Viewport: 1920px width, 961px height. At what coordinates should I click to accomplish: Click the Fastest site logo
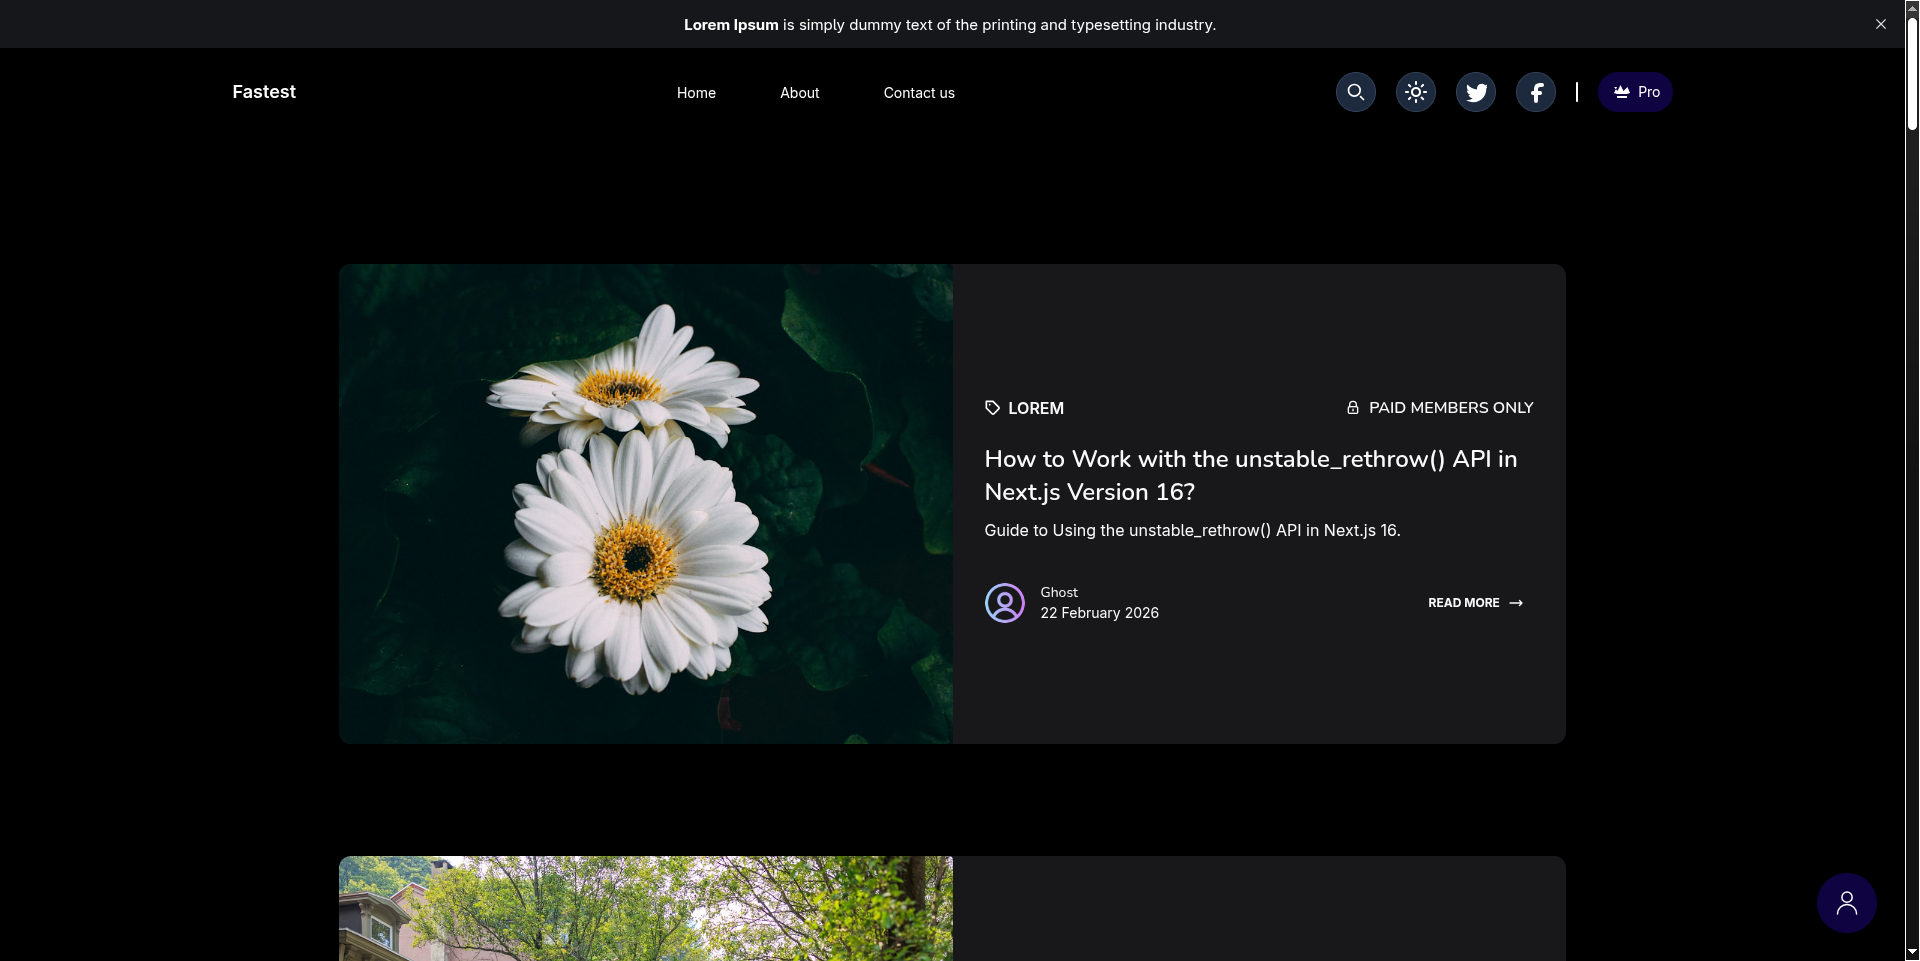[264, 92]
